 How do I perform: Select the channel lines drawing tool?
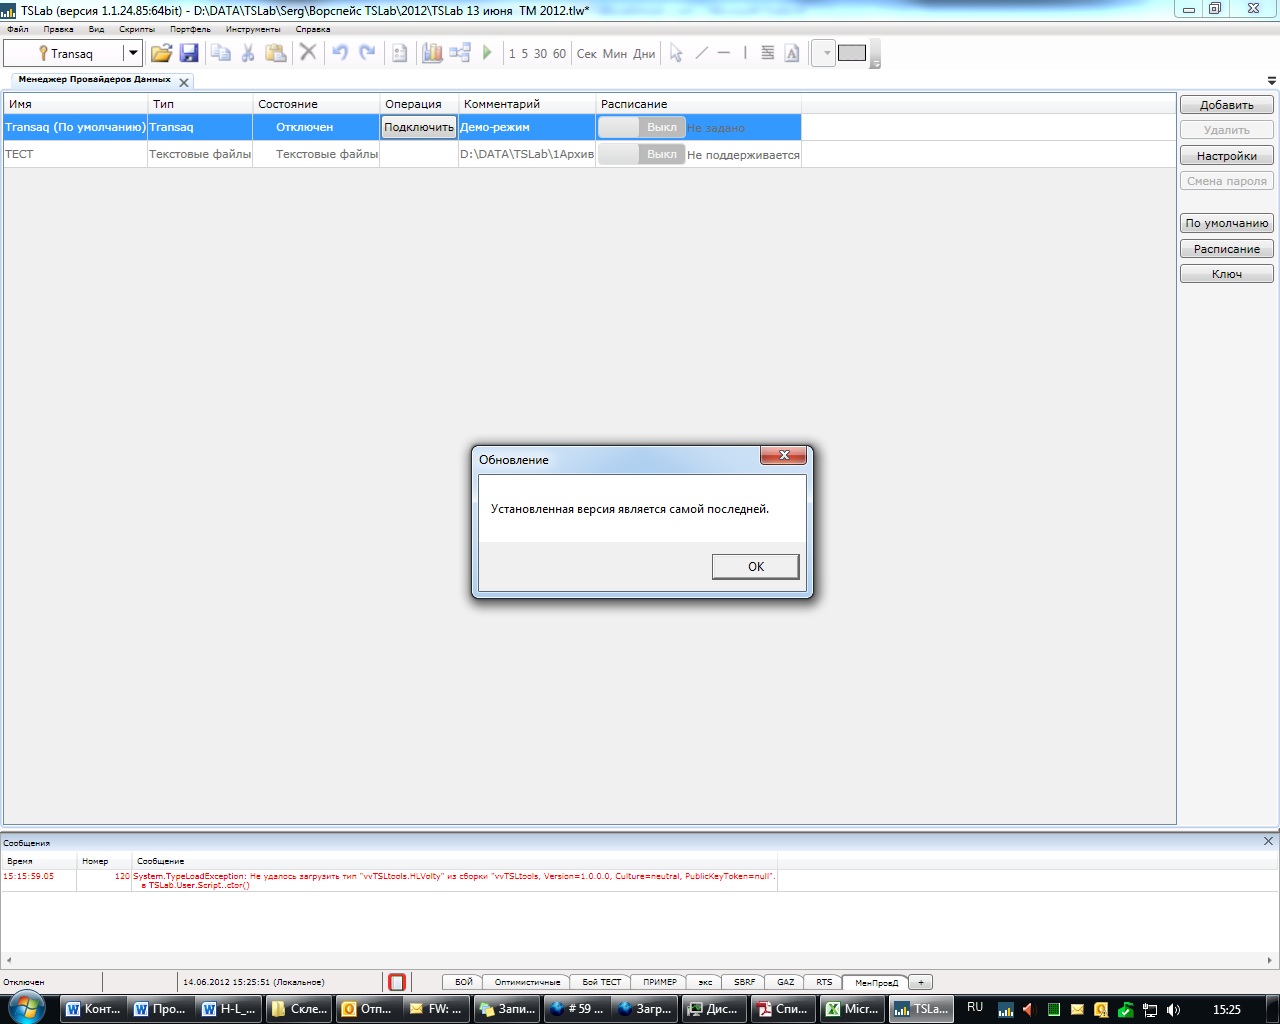[x=768, y=53]
